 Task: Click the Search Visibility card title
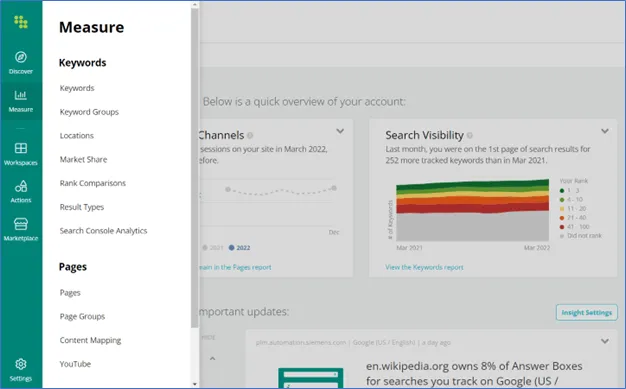pos(424,135)
